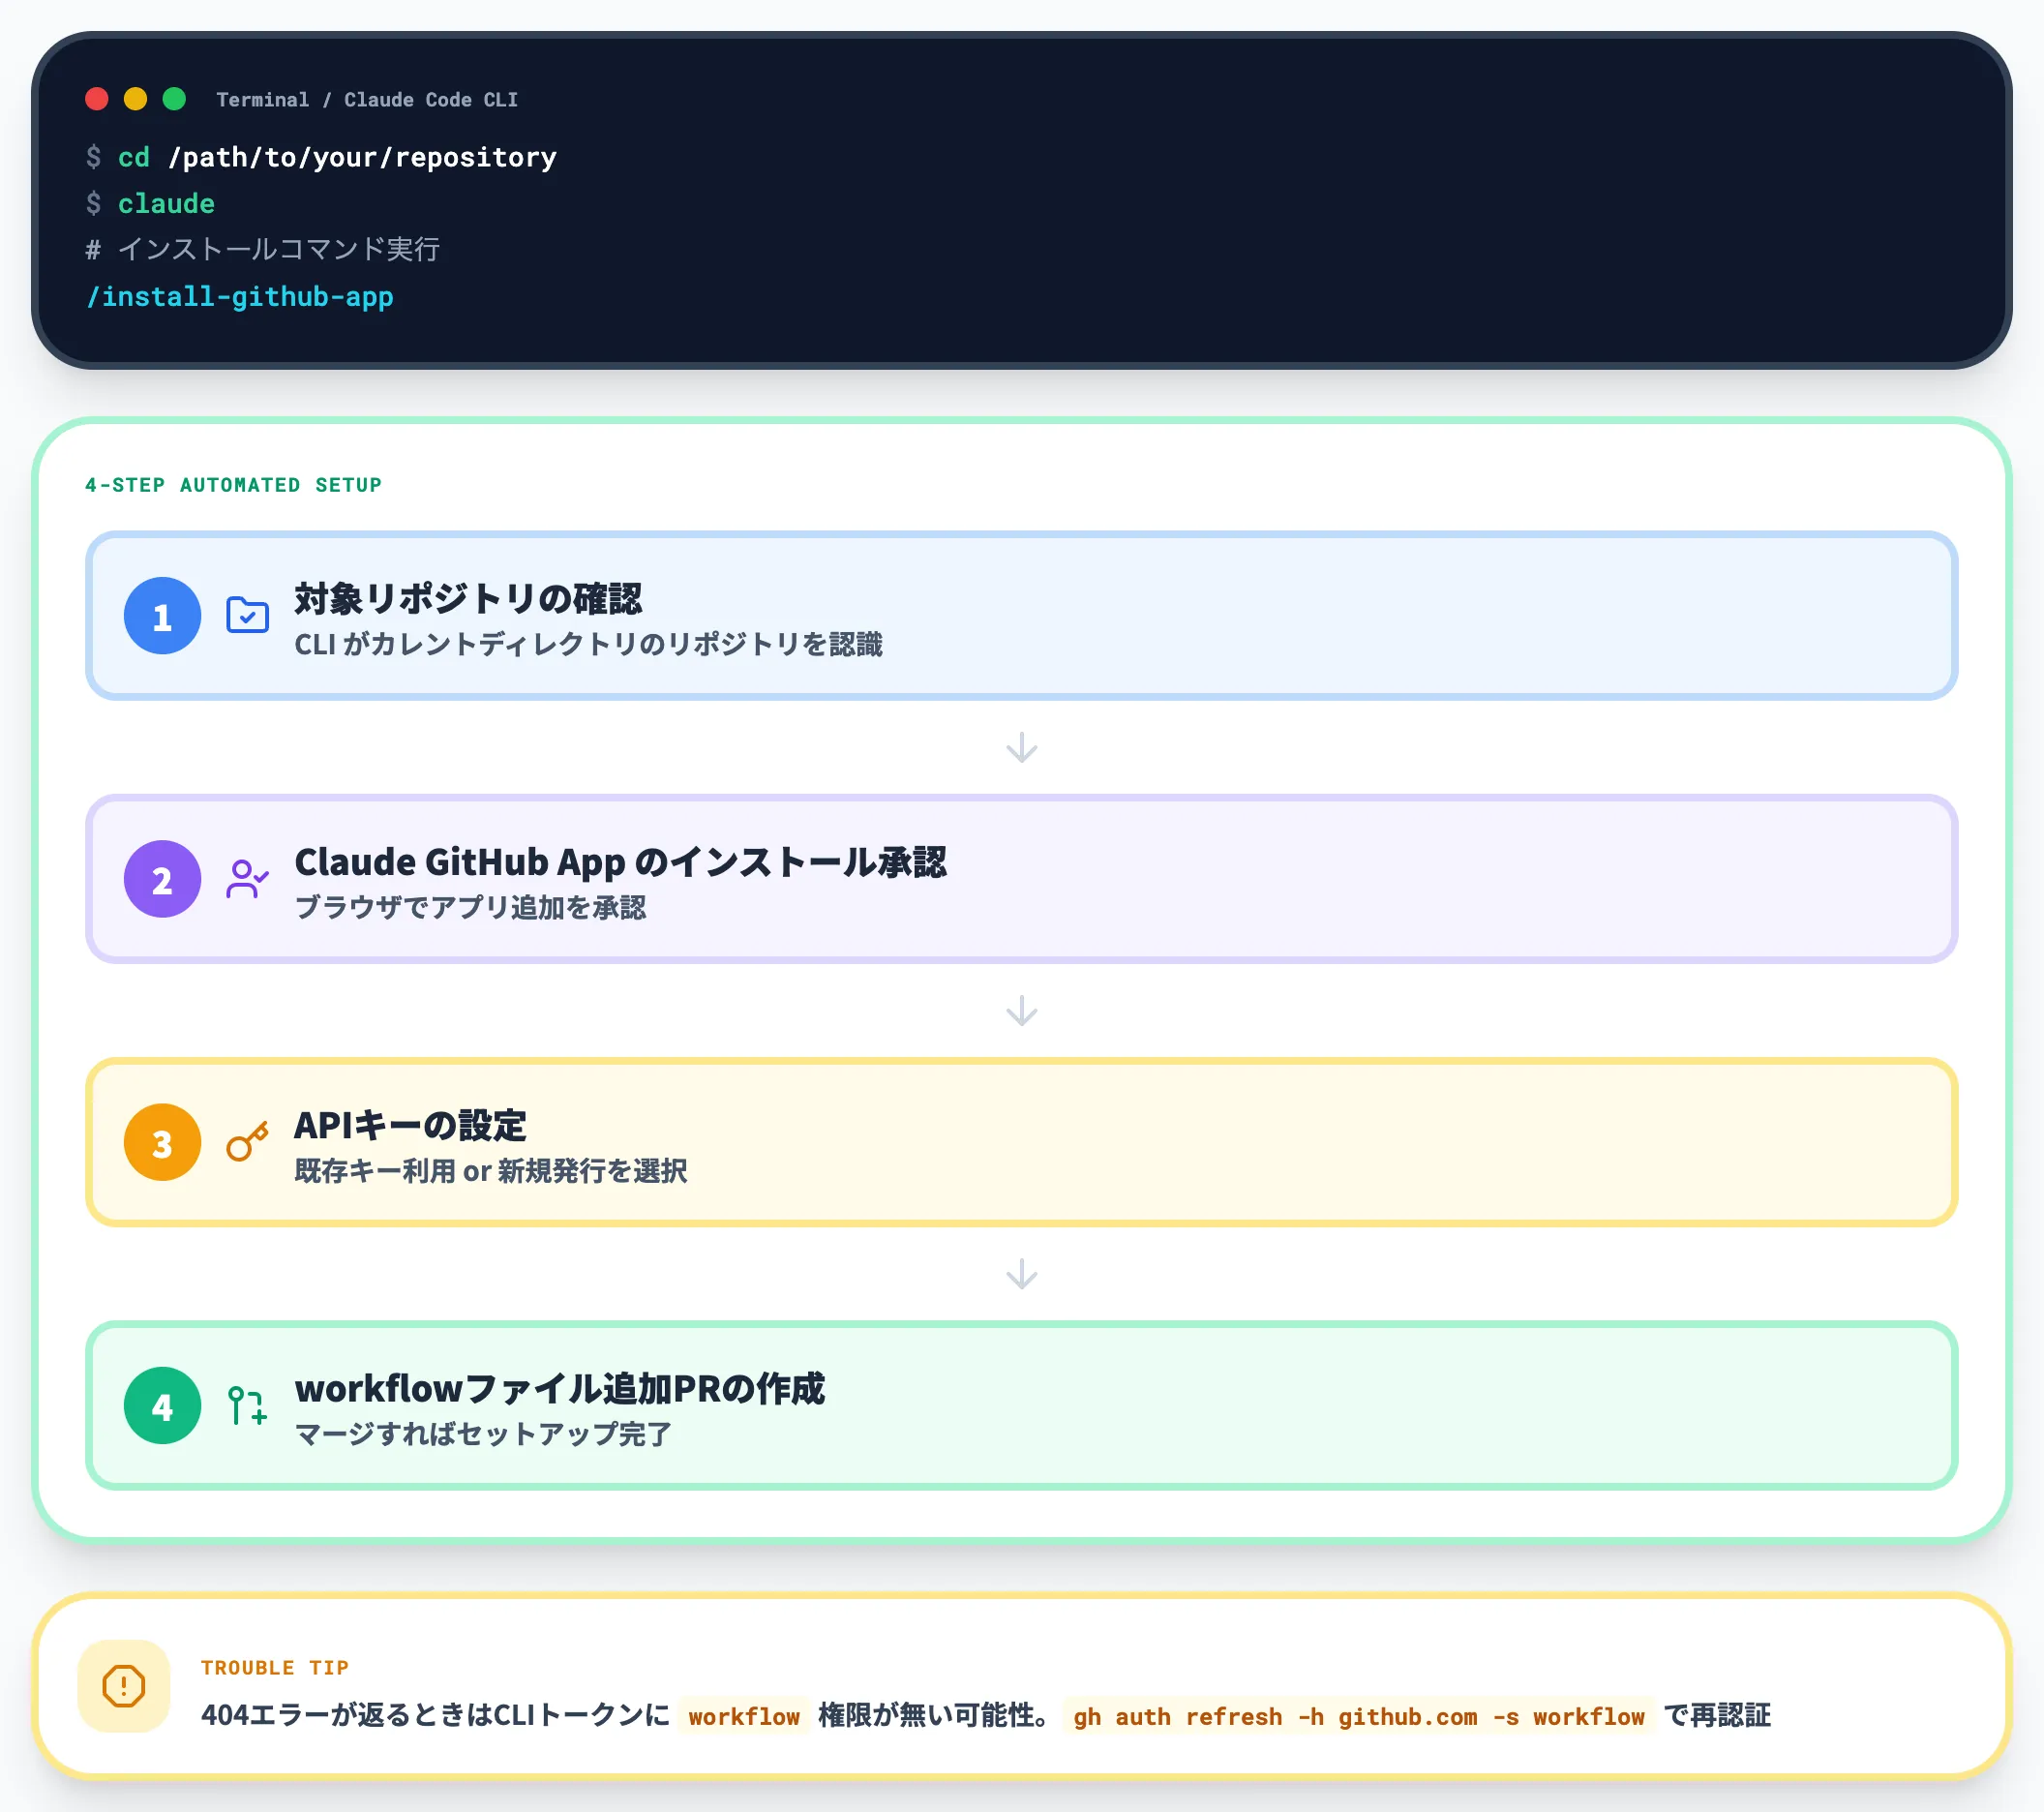Screen dimensions: 2044x1812
Task: Click 'マージすればセットアップ完了' subtitle
Action: (483, 1433)
